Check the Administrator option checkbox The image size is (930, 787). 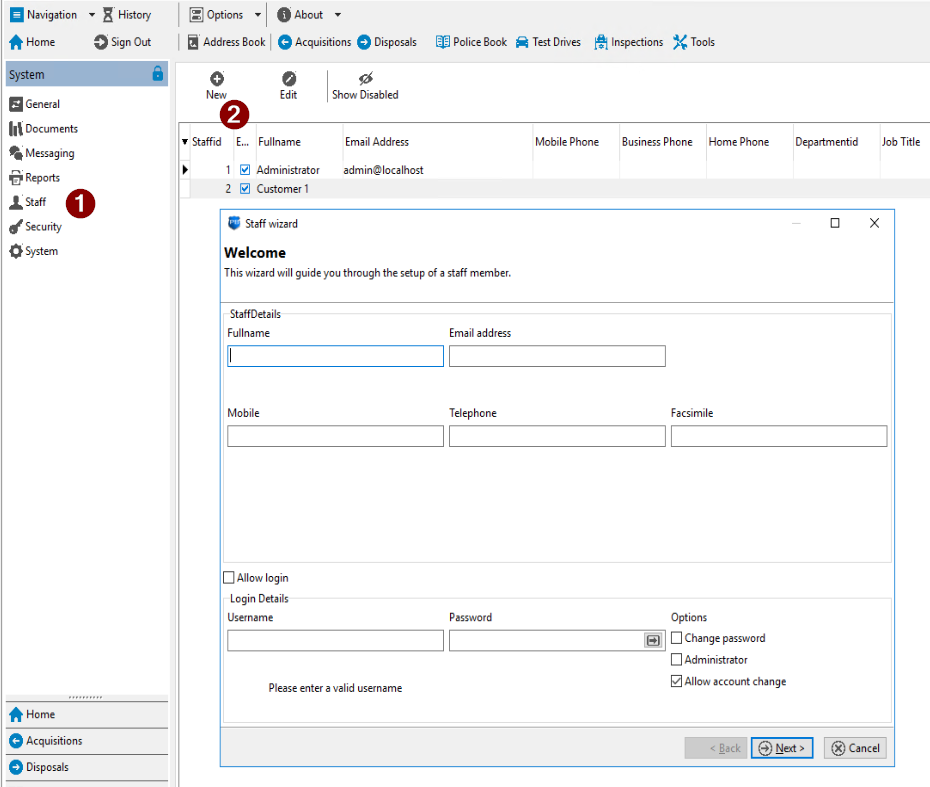tap(677, 660)
